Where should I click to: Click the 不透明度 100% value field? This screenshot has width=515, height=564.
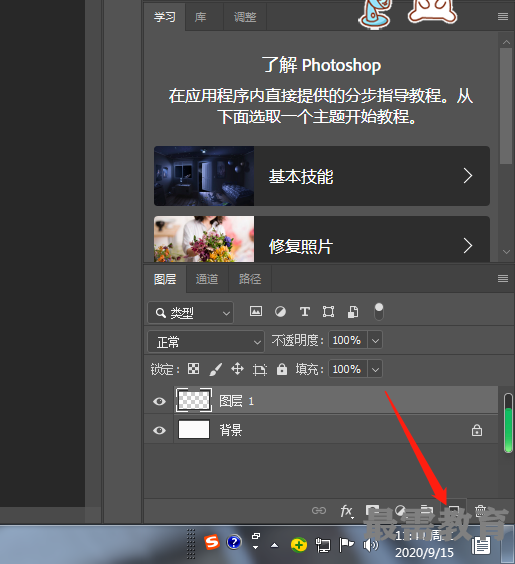tap(348, 340)
